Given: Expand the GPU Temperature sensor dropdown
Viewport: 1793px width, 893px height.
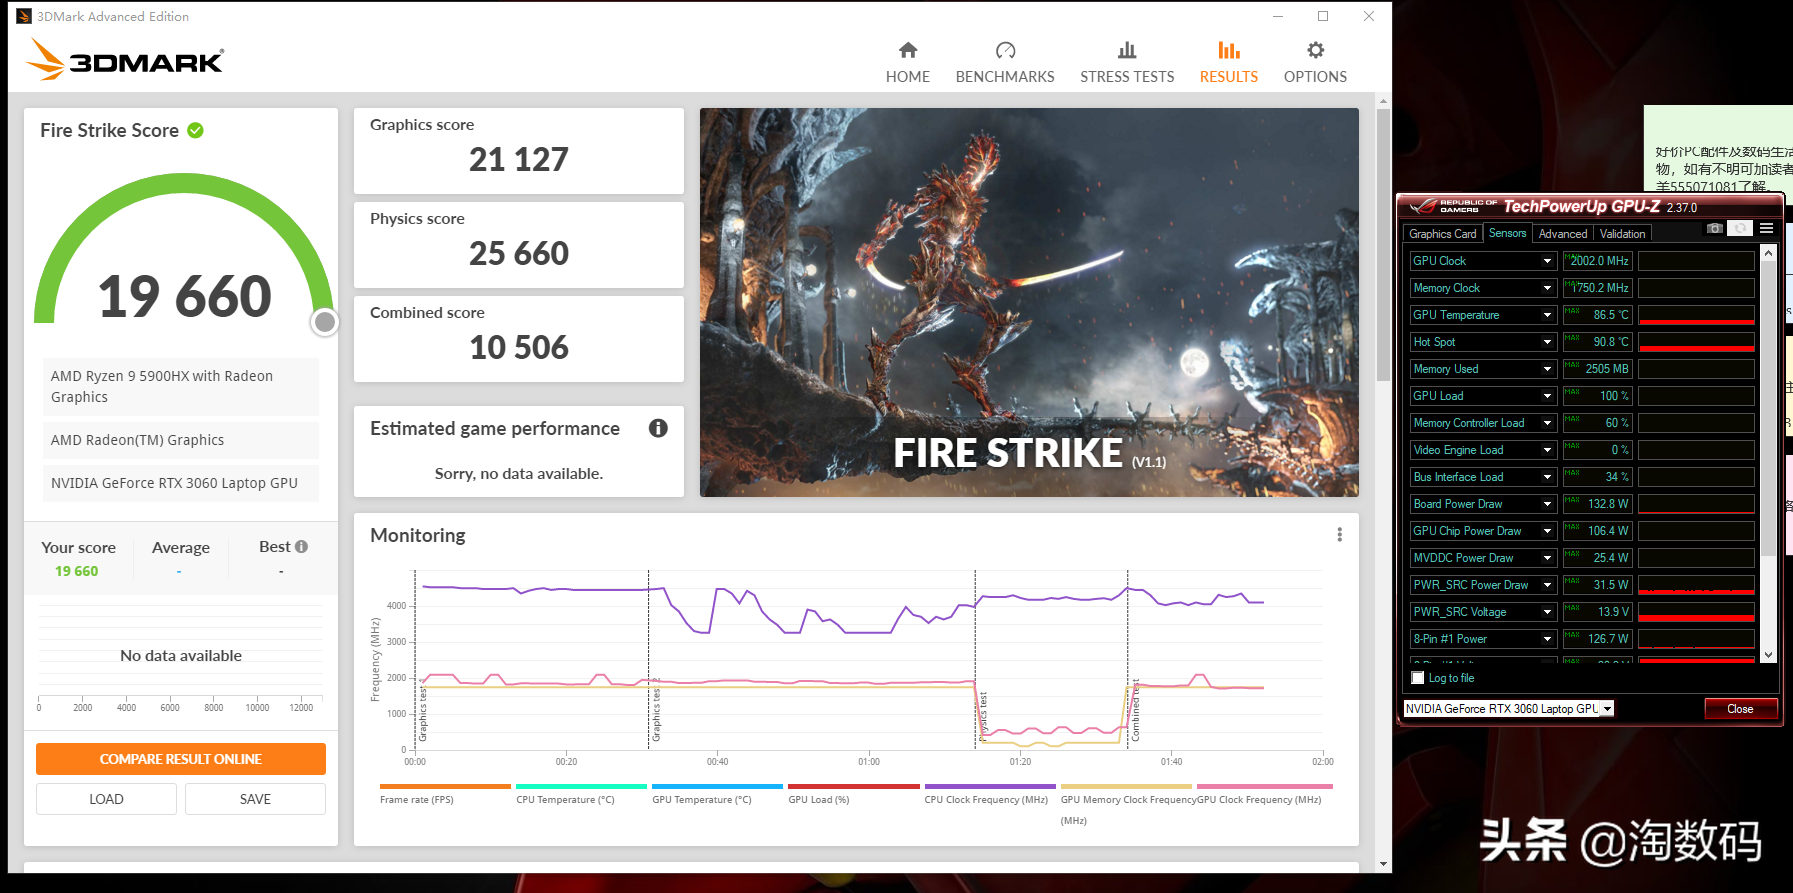Looking at the screenshot, I should (x=1547, y=315).
